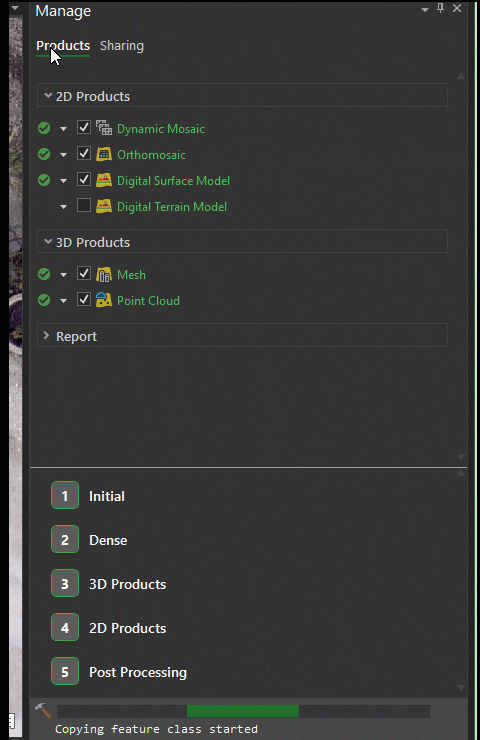
Task: Click step 2 number badge
Action: [65, 539]
